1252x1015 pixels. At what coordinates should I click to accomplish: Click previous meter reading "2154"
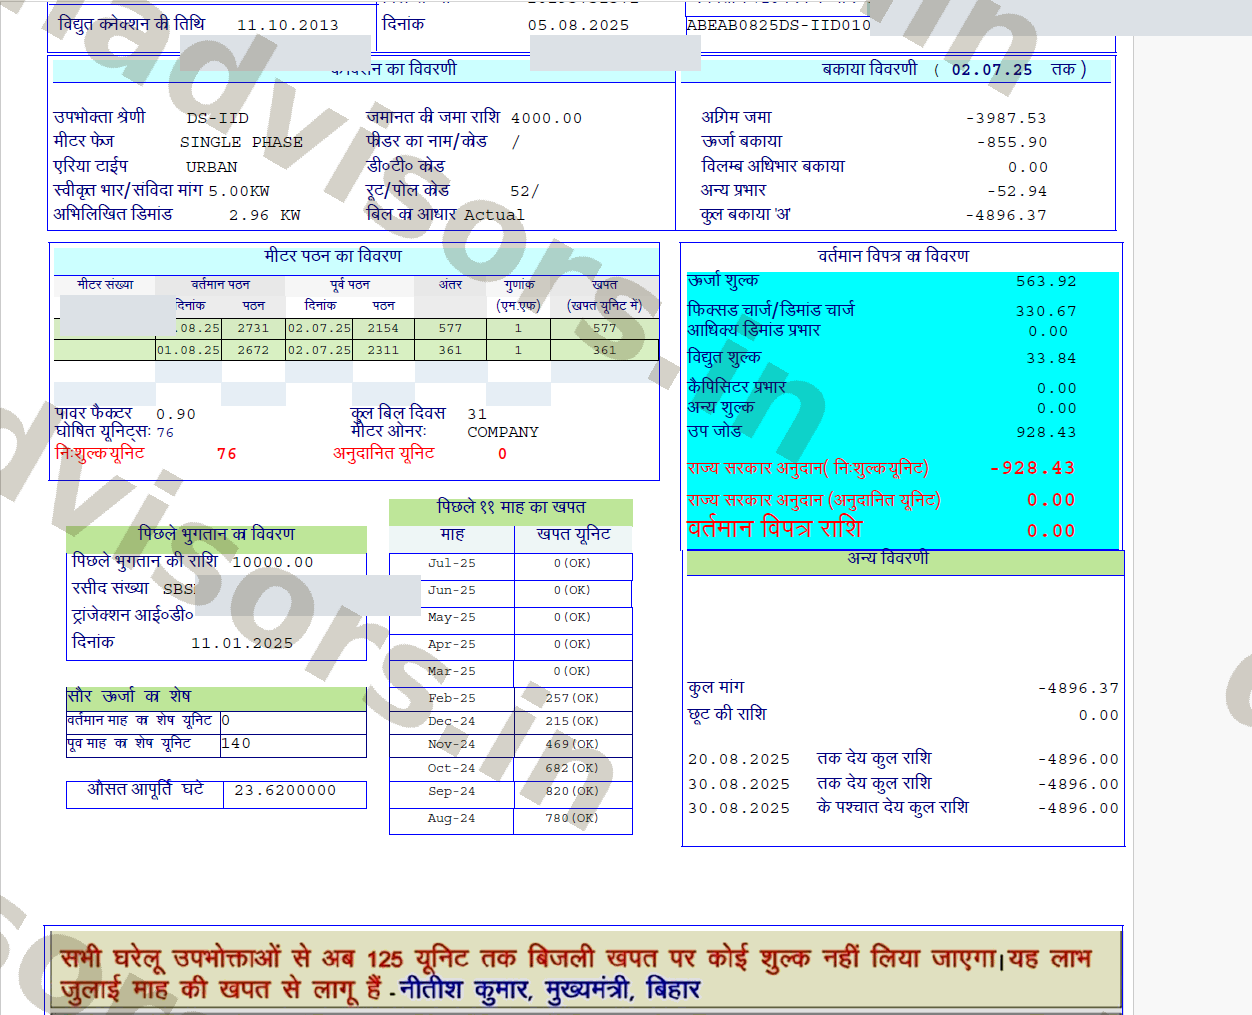pos(383,328)
